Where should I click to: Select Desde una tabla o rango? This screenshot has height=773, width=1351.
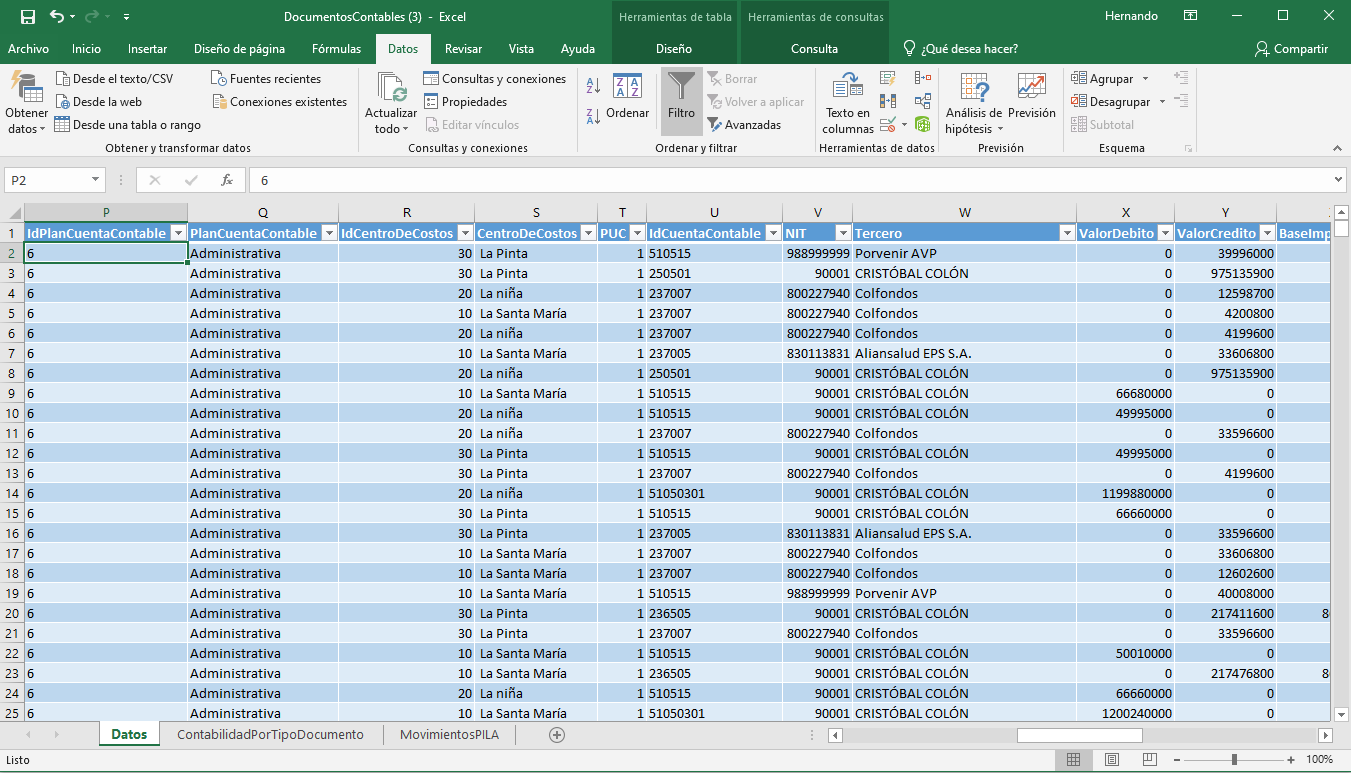coord(128,125)
